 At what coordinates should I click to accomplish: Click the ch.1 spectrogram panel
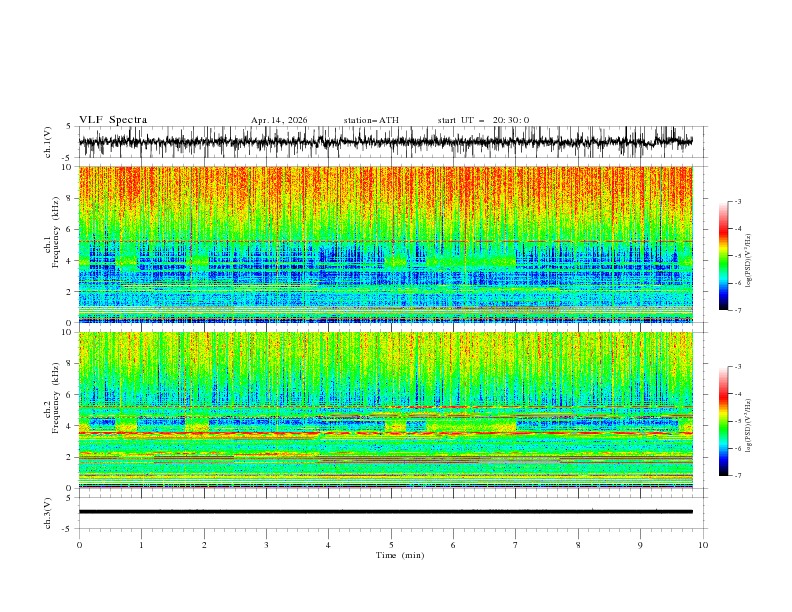click(386, 244)
